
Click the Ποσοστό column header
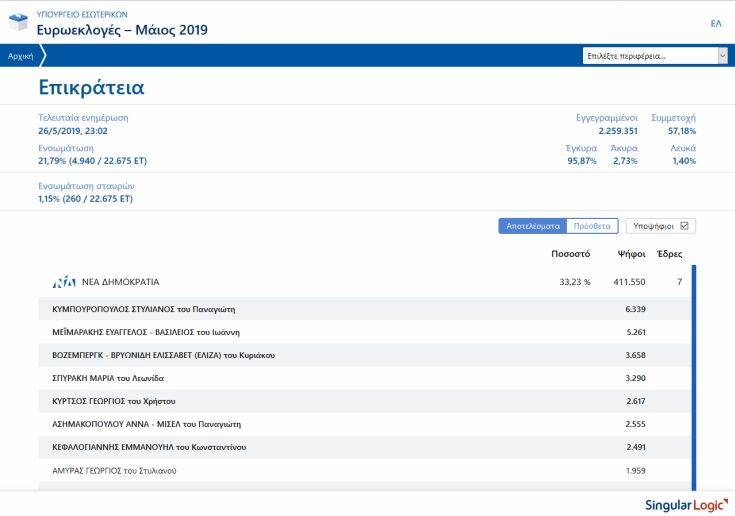(x=570, y=254)
